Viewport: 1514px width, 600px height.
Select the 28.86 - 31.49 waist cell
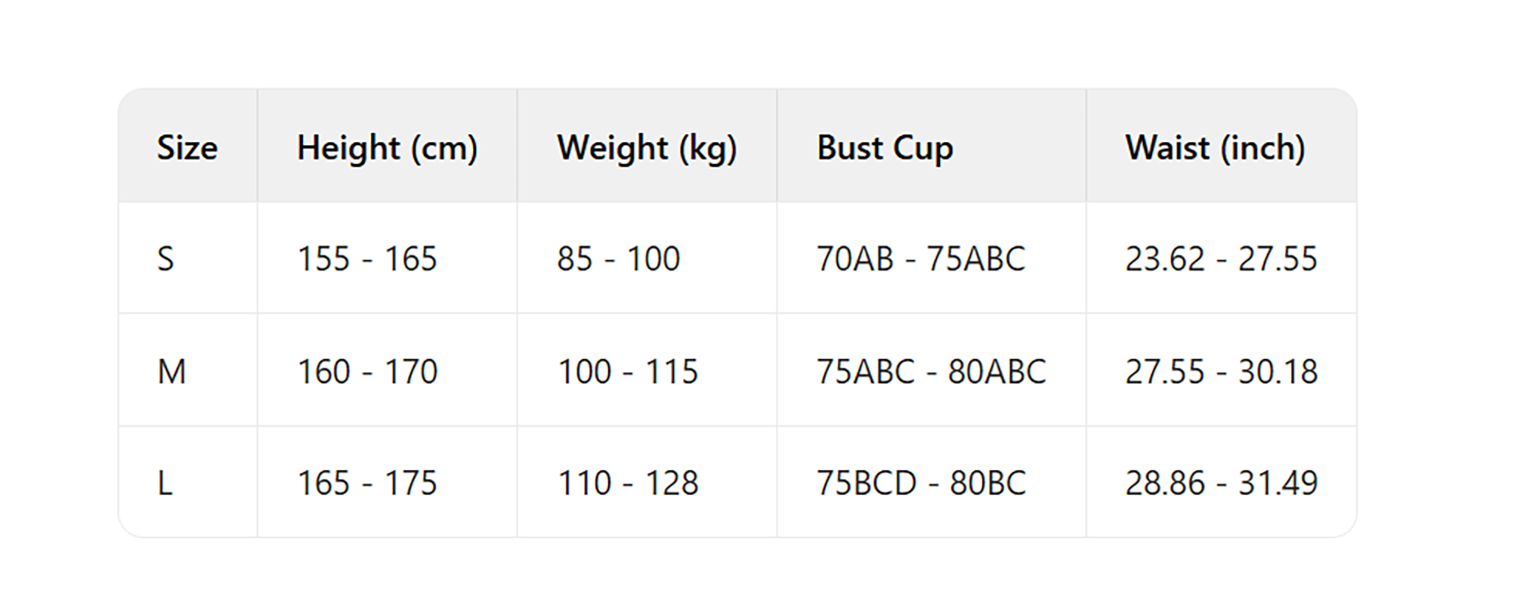pyautogui.click(x=1221, y=482)
